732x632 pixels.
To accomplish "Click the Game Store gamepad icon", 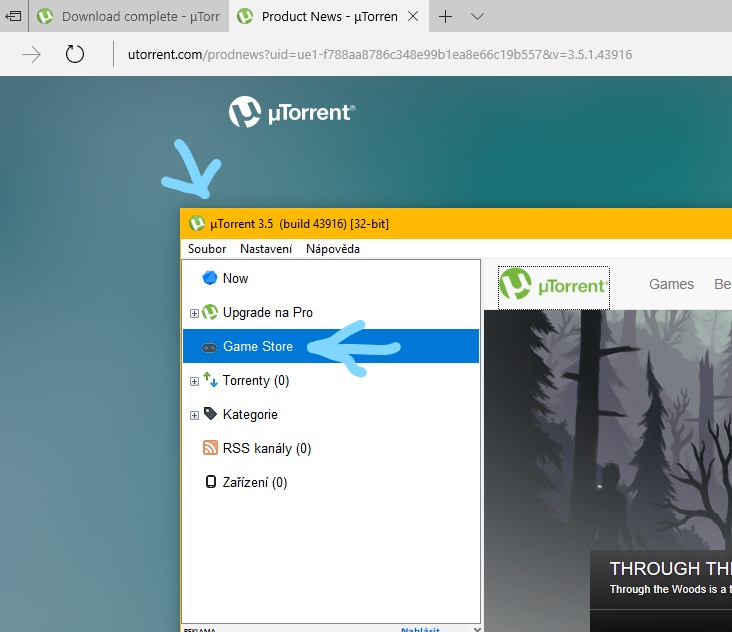I will point(210,347).
